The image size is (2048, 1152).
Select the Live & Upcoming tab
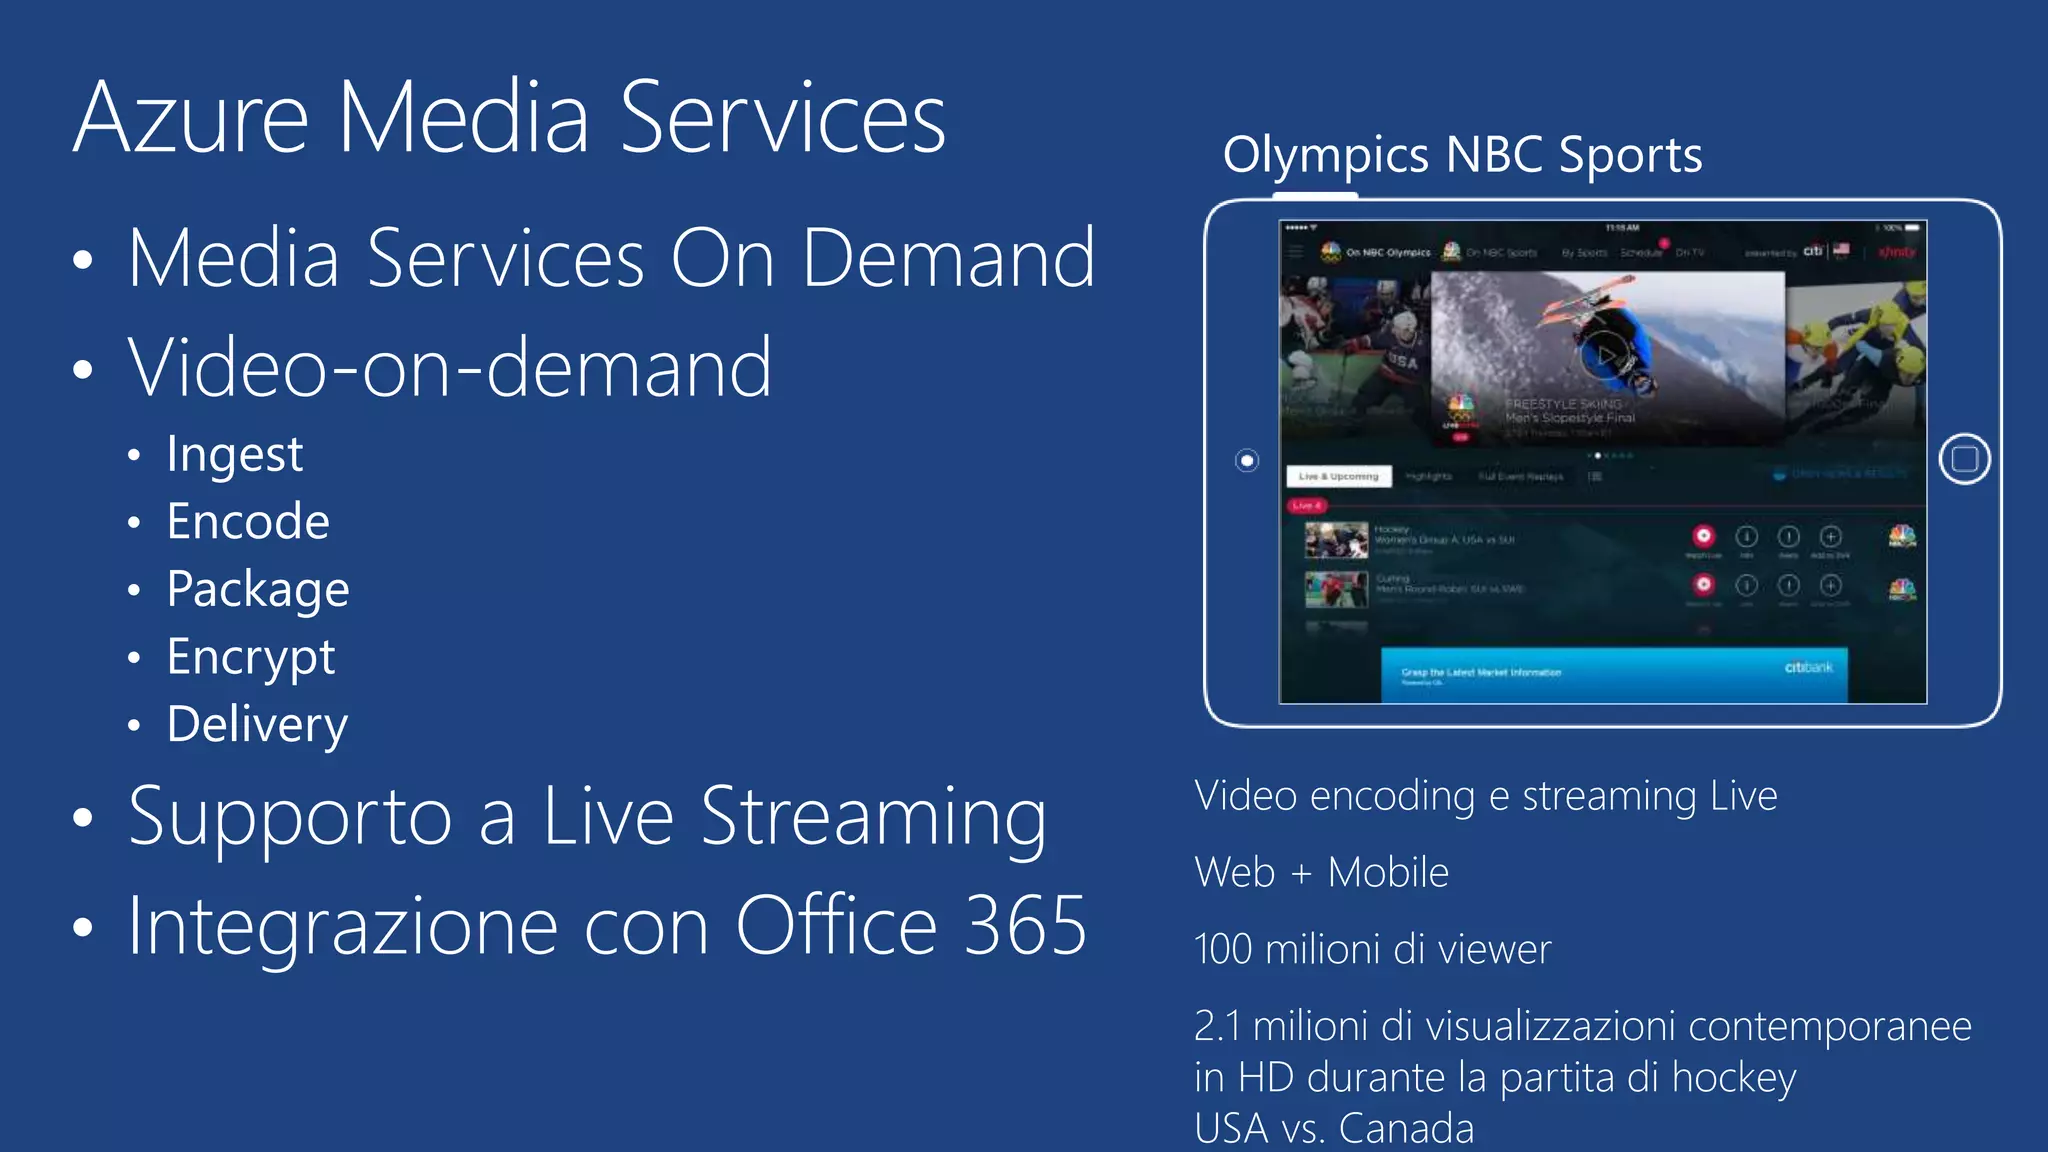1338,477
